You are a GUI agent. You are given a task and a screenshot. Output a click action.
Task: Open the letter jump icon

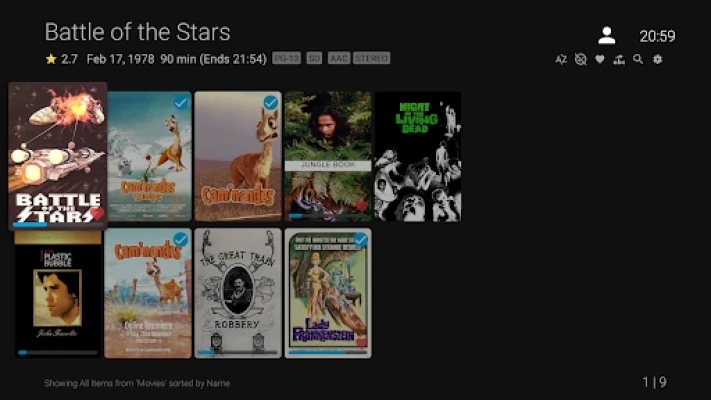click(619, 59)
